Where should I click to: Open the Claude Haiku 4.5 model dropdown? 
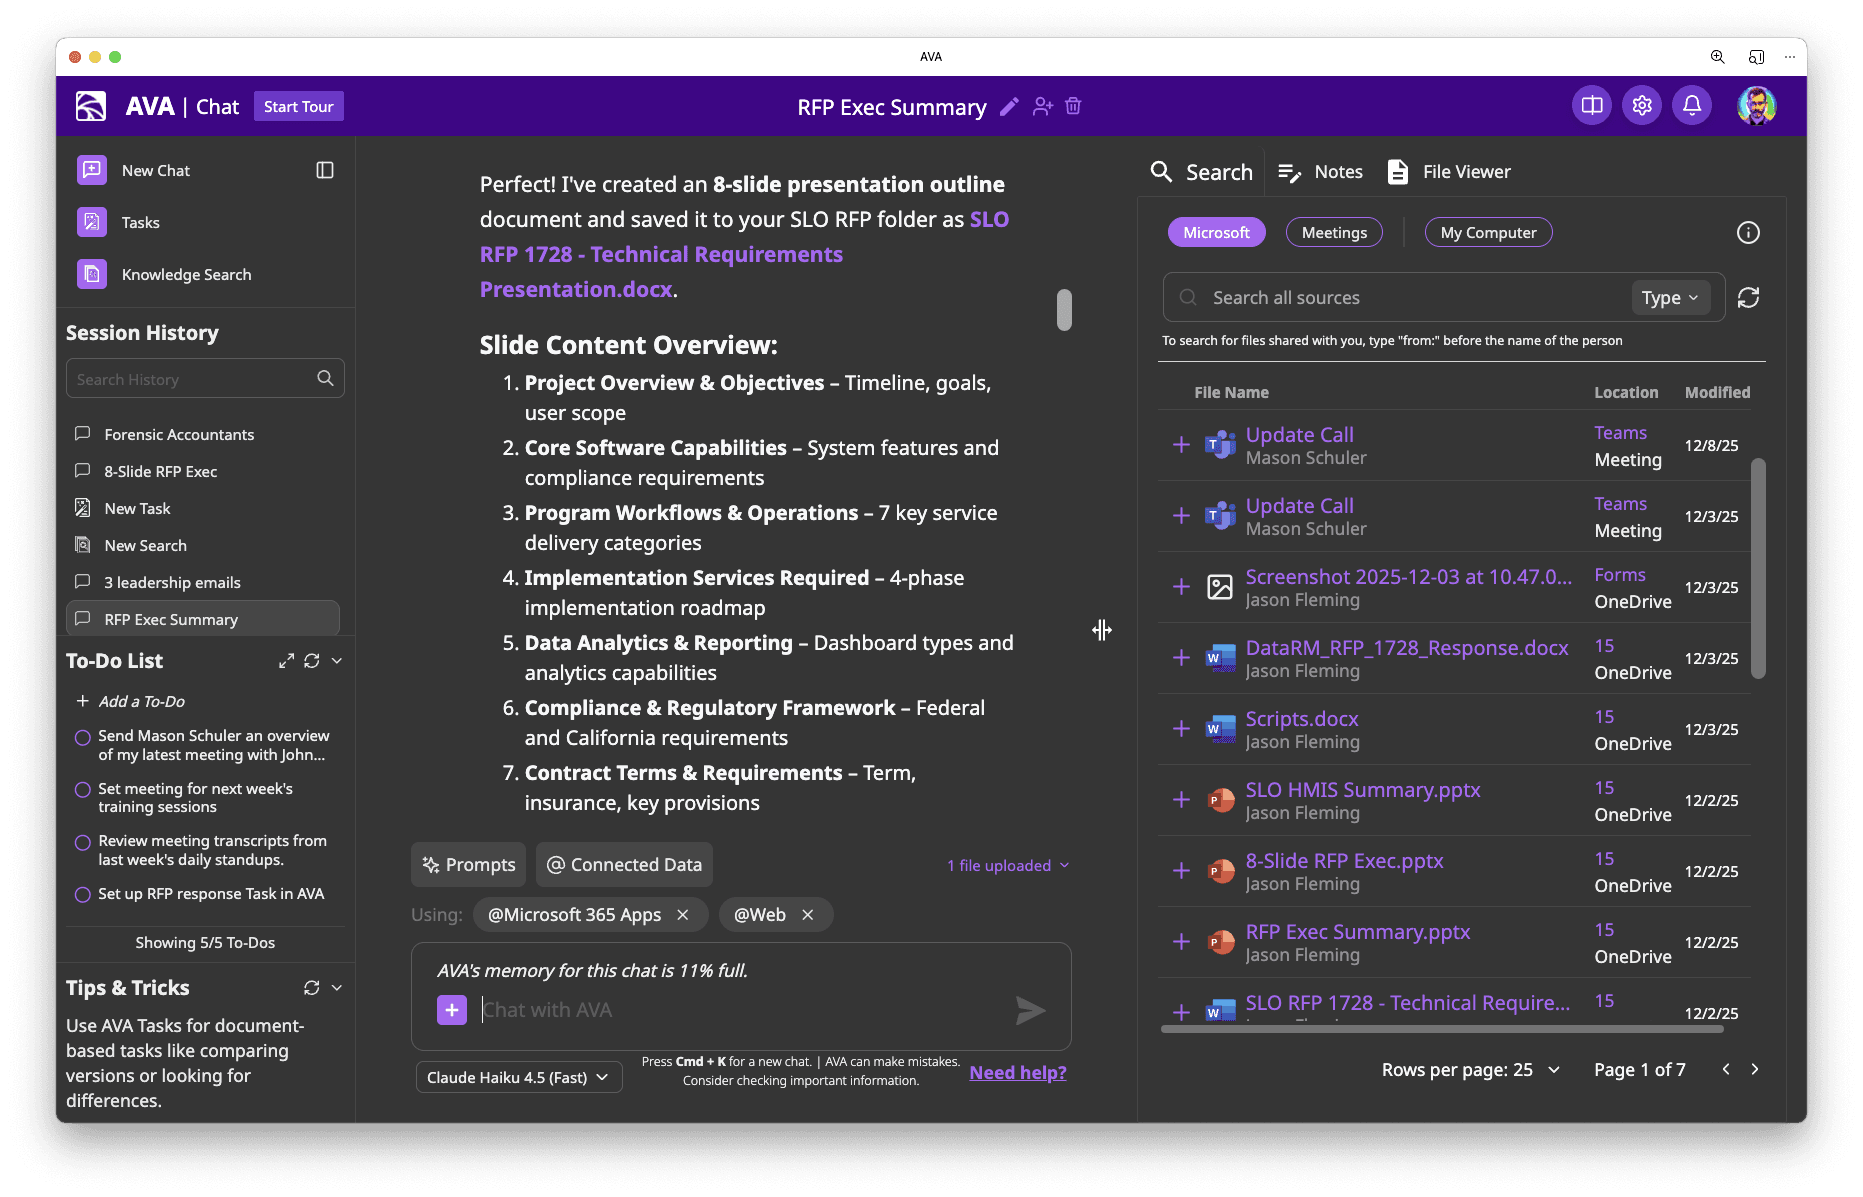(518, 1077)
